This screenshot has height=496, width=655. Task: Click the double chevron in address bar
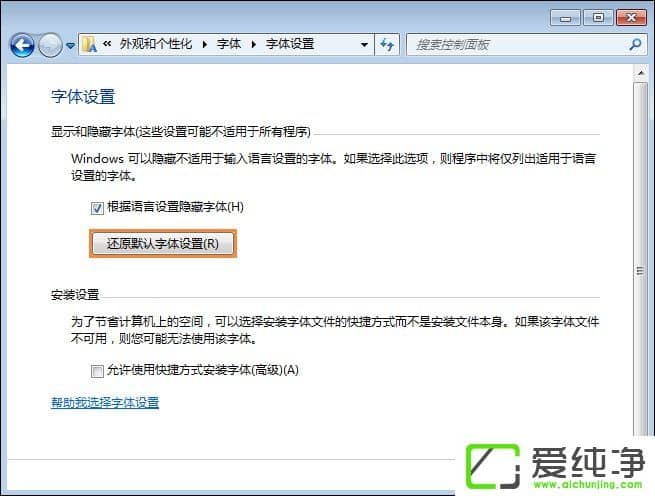click(x=107, y=43)
